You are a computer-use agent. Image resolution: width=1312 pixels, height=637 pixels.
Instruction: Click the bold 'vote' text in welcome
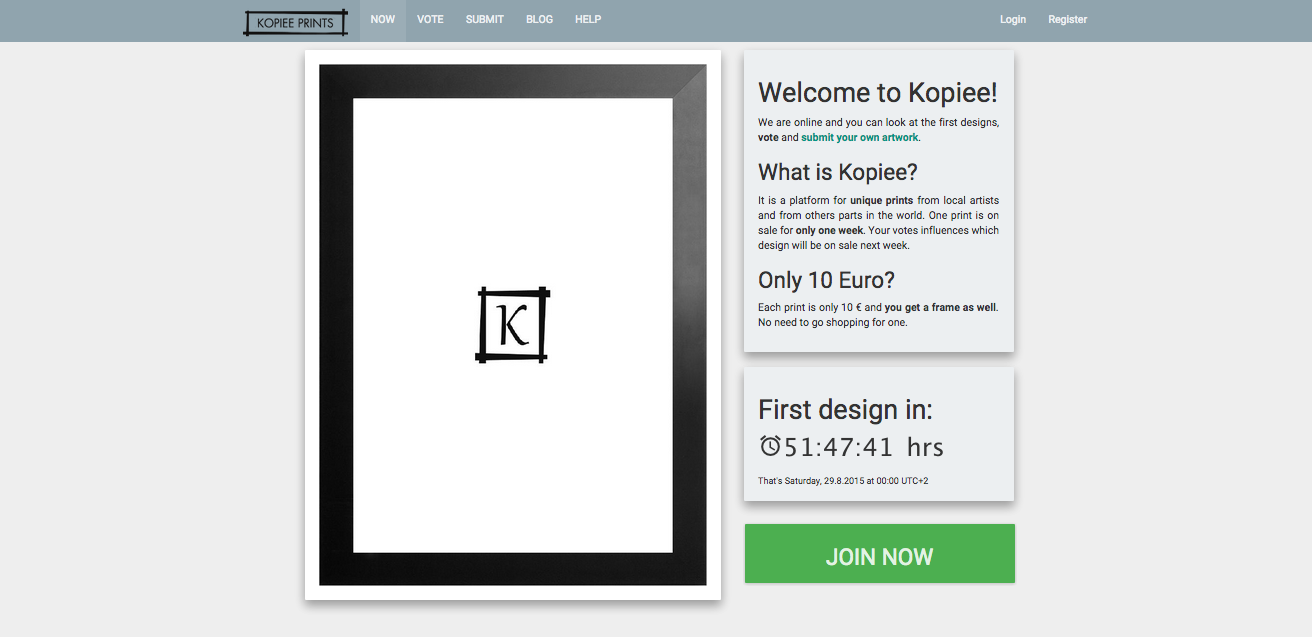tap(766, 137)
